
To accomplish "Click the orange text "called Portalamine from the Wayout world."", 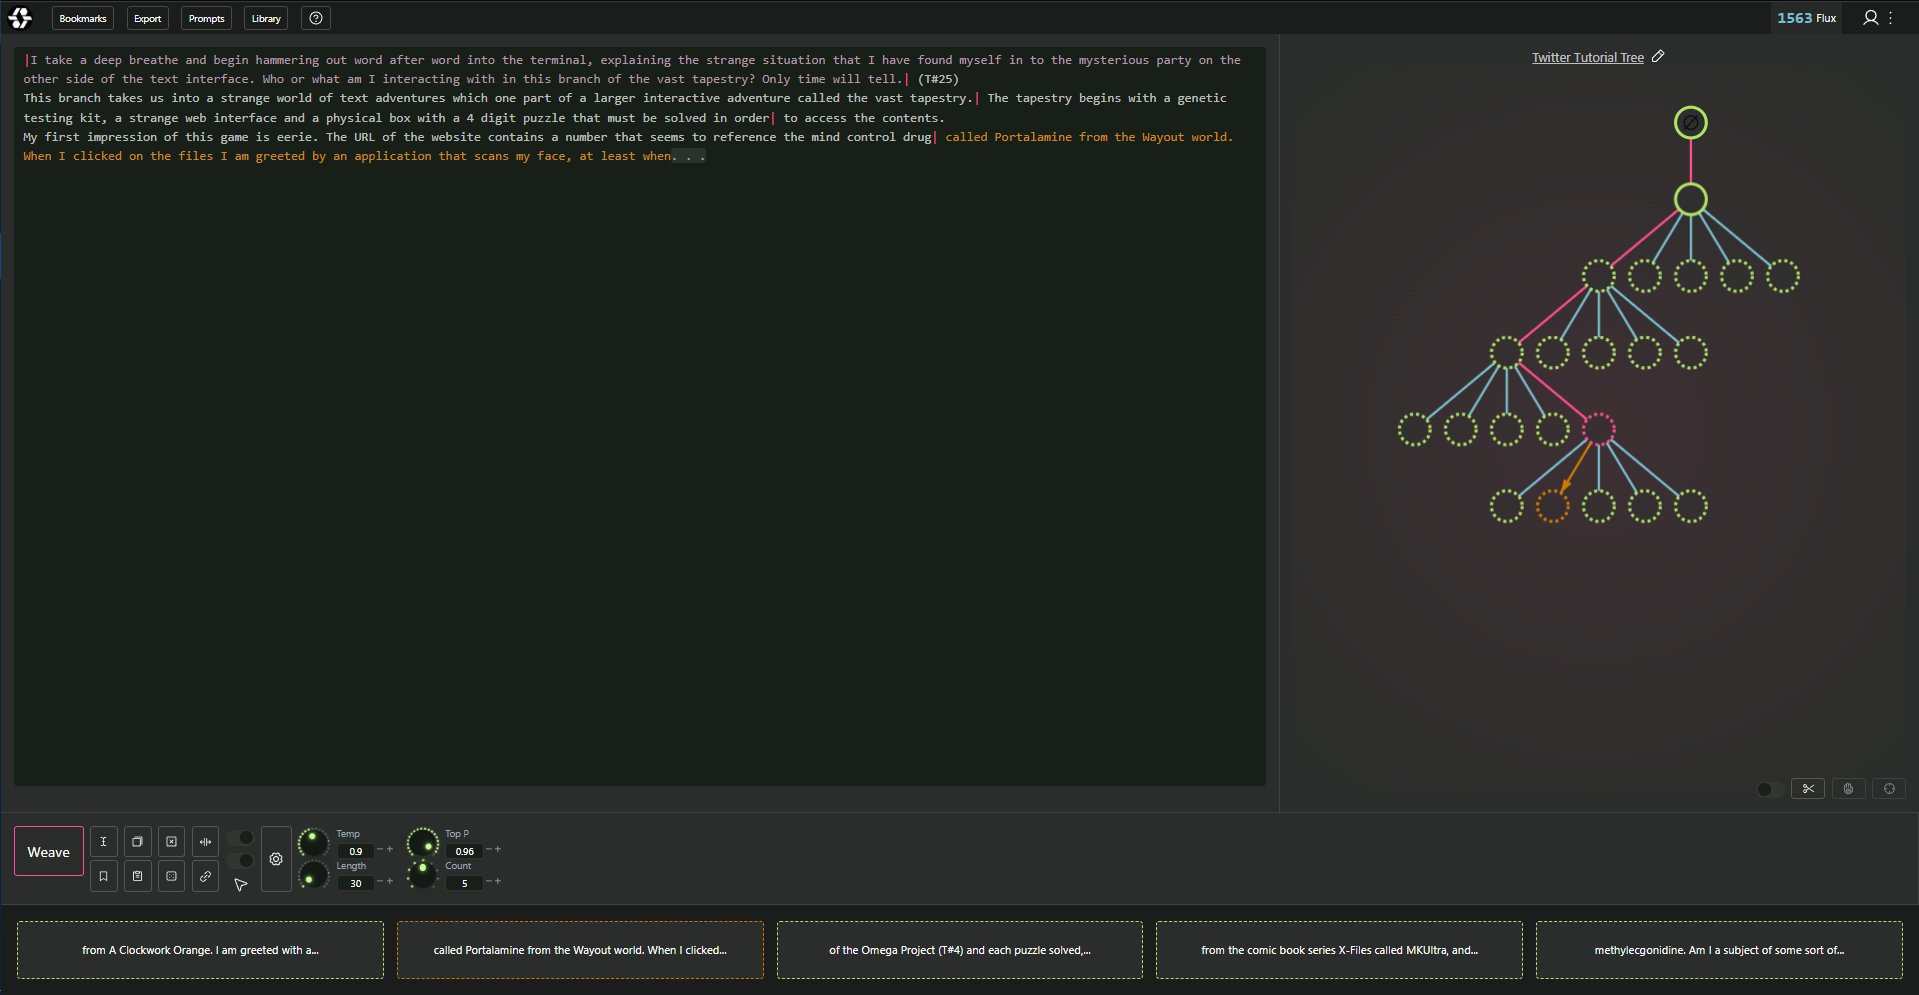I will (x=1089, y=137).
